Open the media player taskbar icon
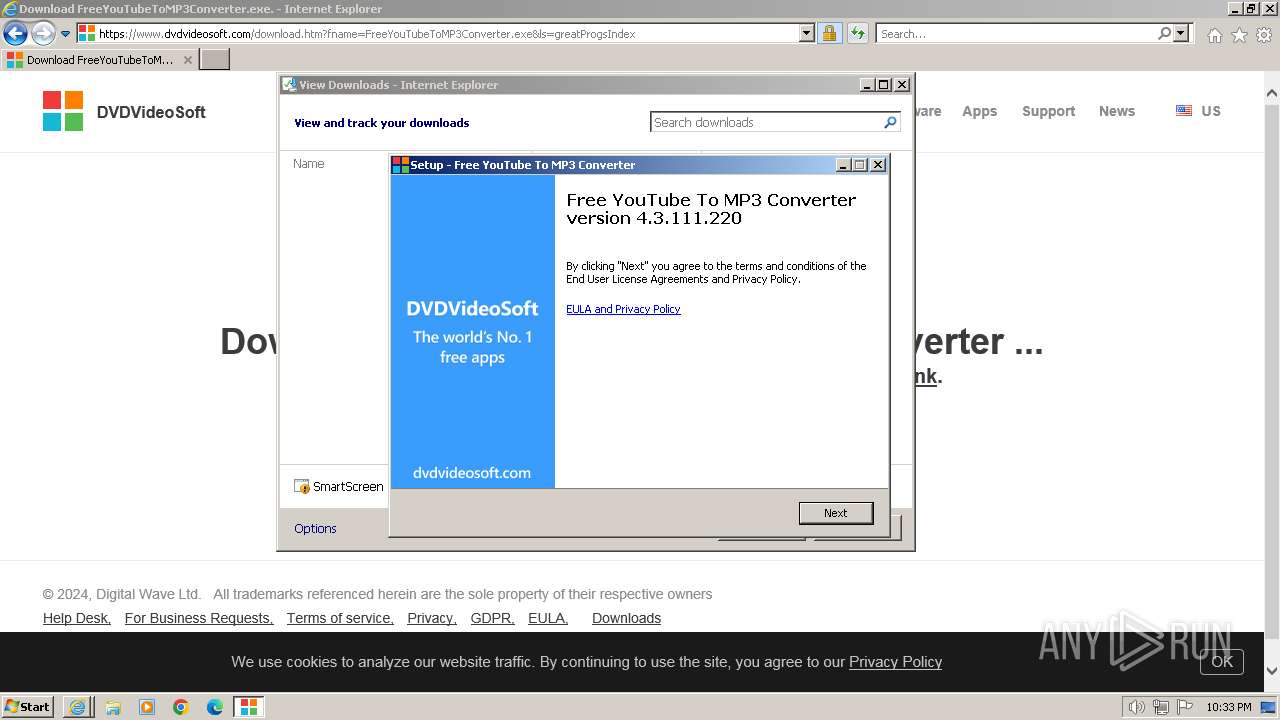The height and width of the screenshot is (720, 1280). click(x=147, y=707)
